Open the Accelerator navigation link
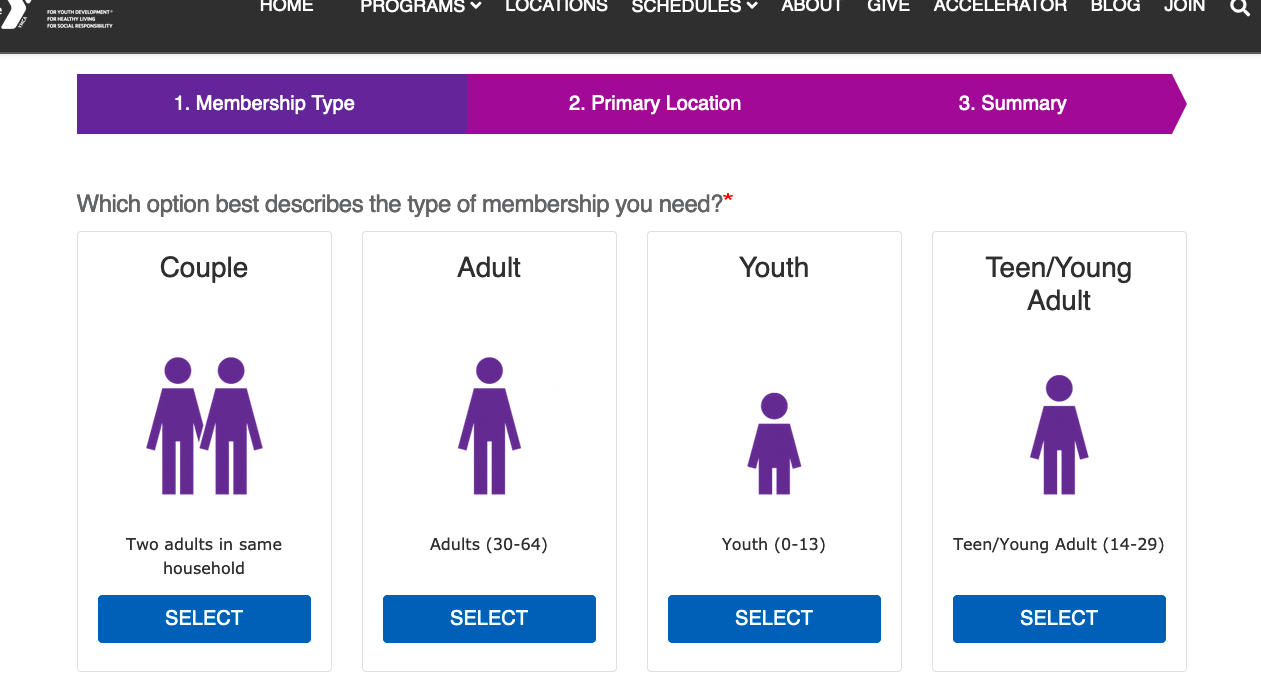Viewport: 1261px width, 682px height. (1000, 6)
